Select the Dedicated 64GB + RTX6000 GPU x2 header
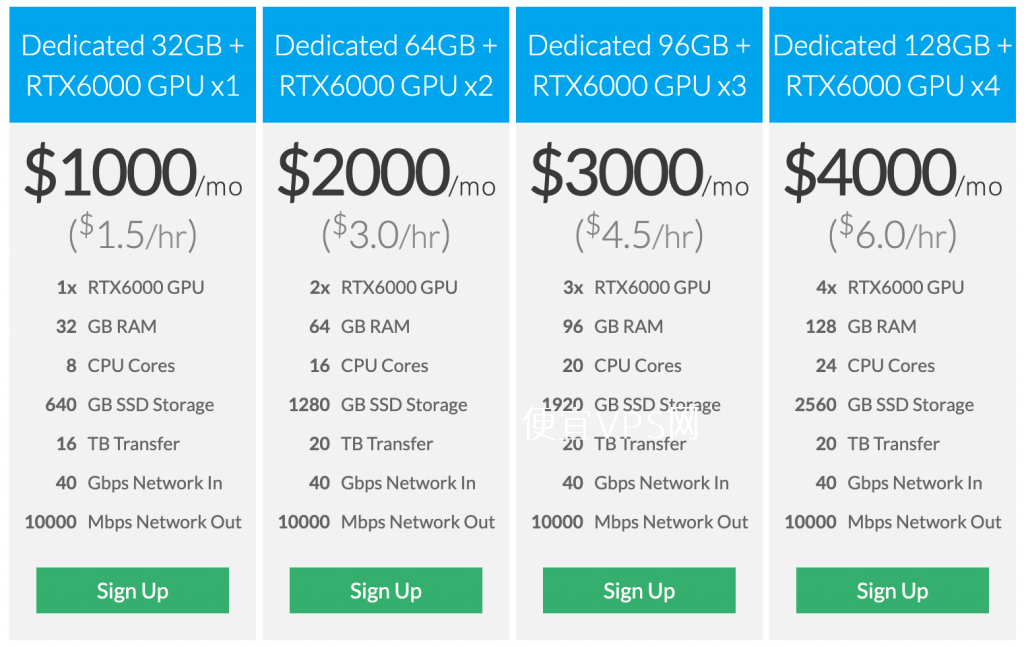This screenshot has width=1024, height=647. click(x=385, y=64)
